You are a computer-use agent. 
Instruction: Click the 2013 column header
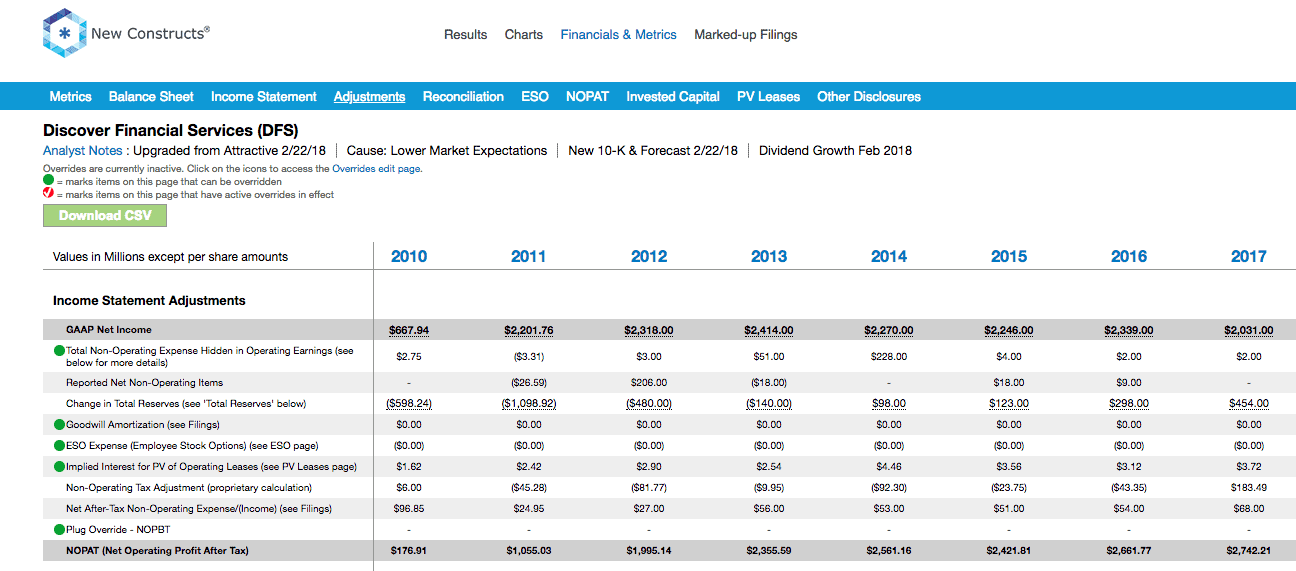coord(769,257)
